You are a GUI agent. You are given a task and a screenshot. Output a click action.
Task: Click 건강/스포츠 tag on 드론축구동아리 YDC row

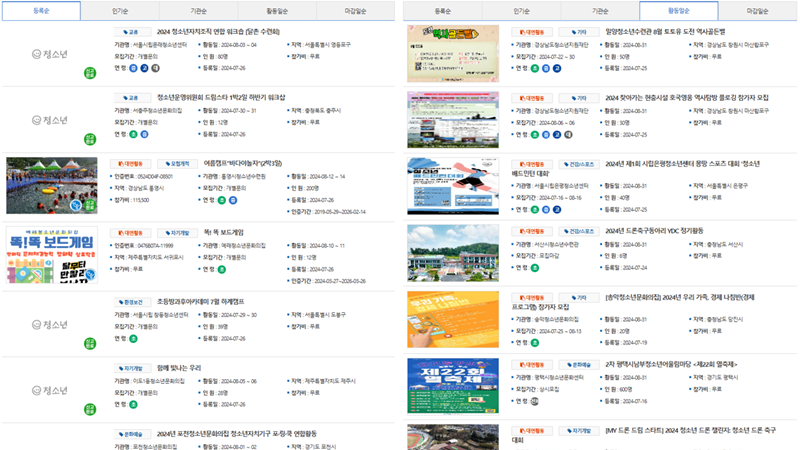tap(579, 231)
